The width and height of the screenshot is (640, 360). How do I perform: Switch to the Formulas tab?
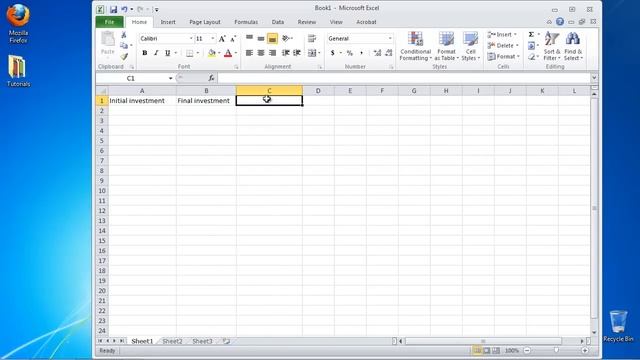click(246, 22)
